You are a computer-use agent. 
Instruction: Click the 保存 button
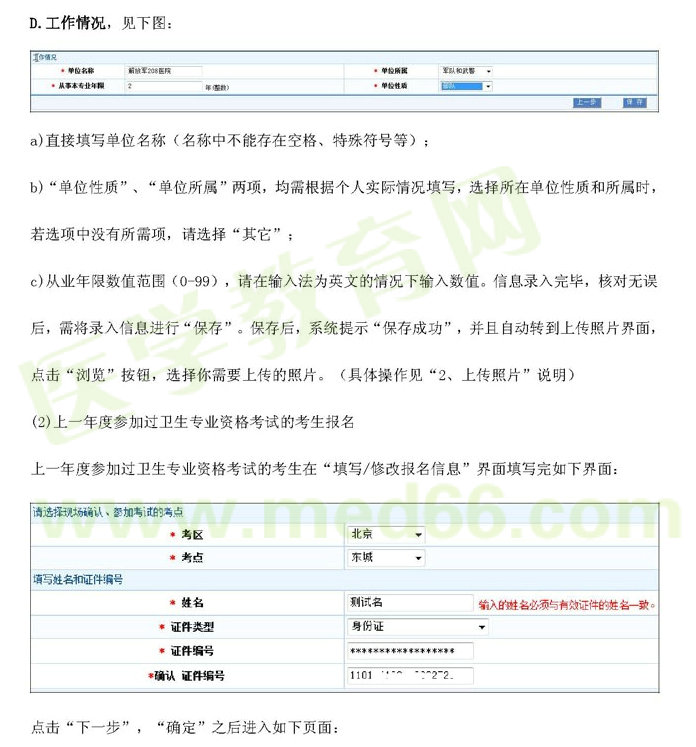[634, 102]
